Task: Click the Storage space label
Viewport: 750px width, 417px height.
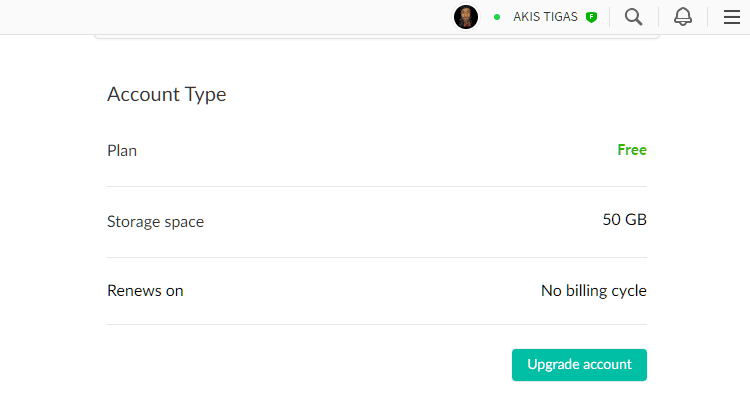Action: pyautogui.click(x=155, y=221)
